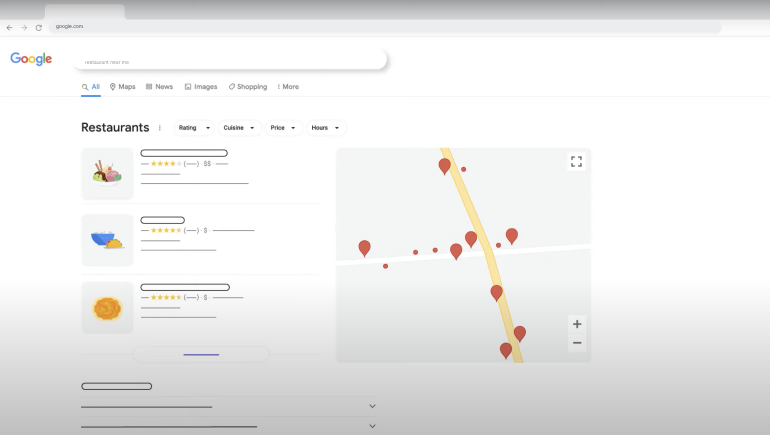770x435 pixels.
Task: Open the Shopping tab
Action: point(247,87)
